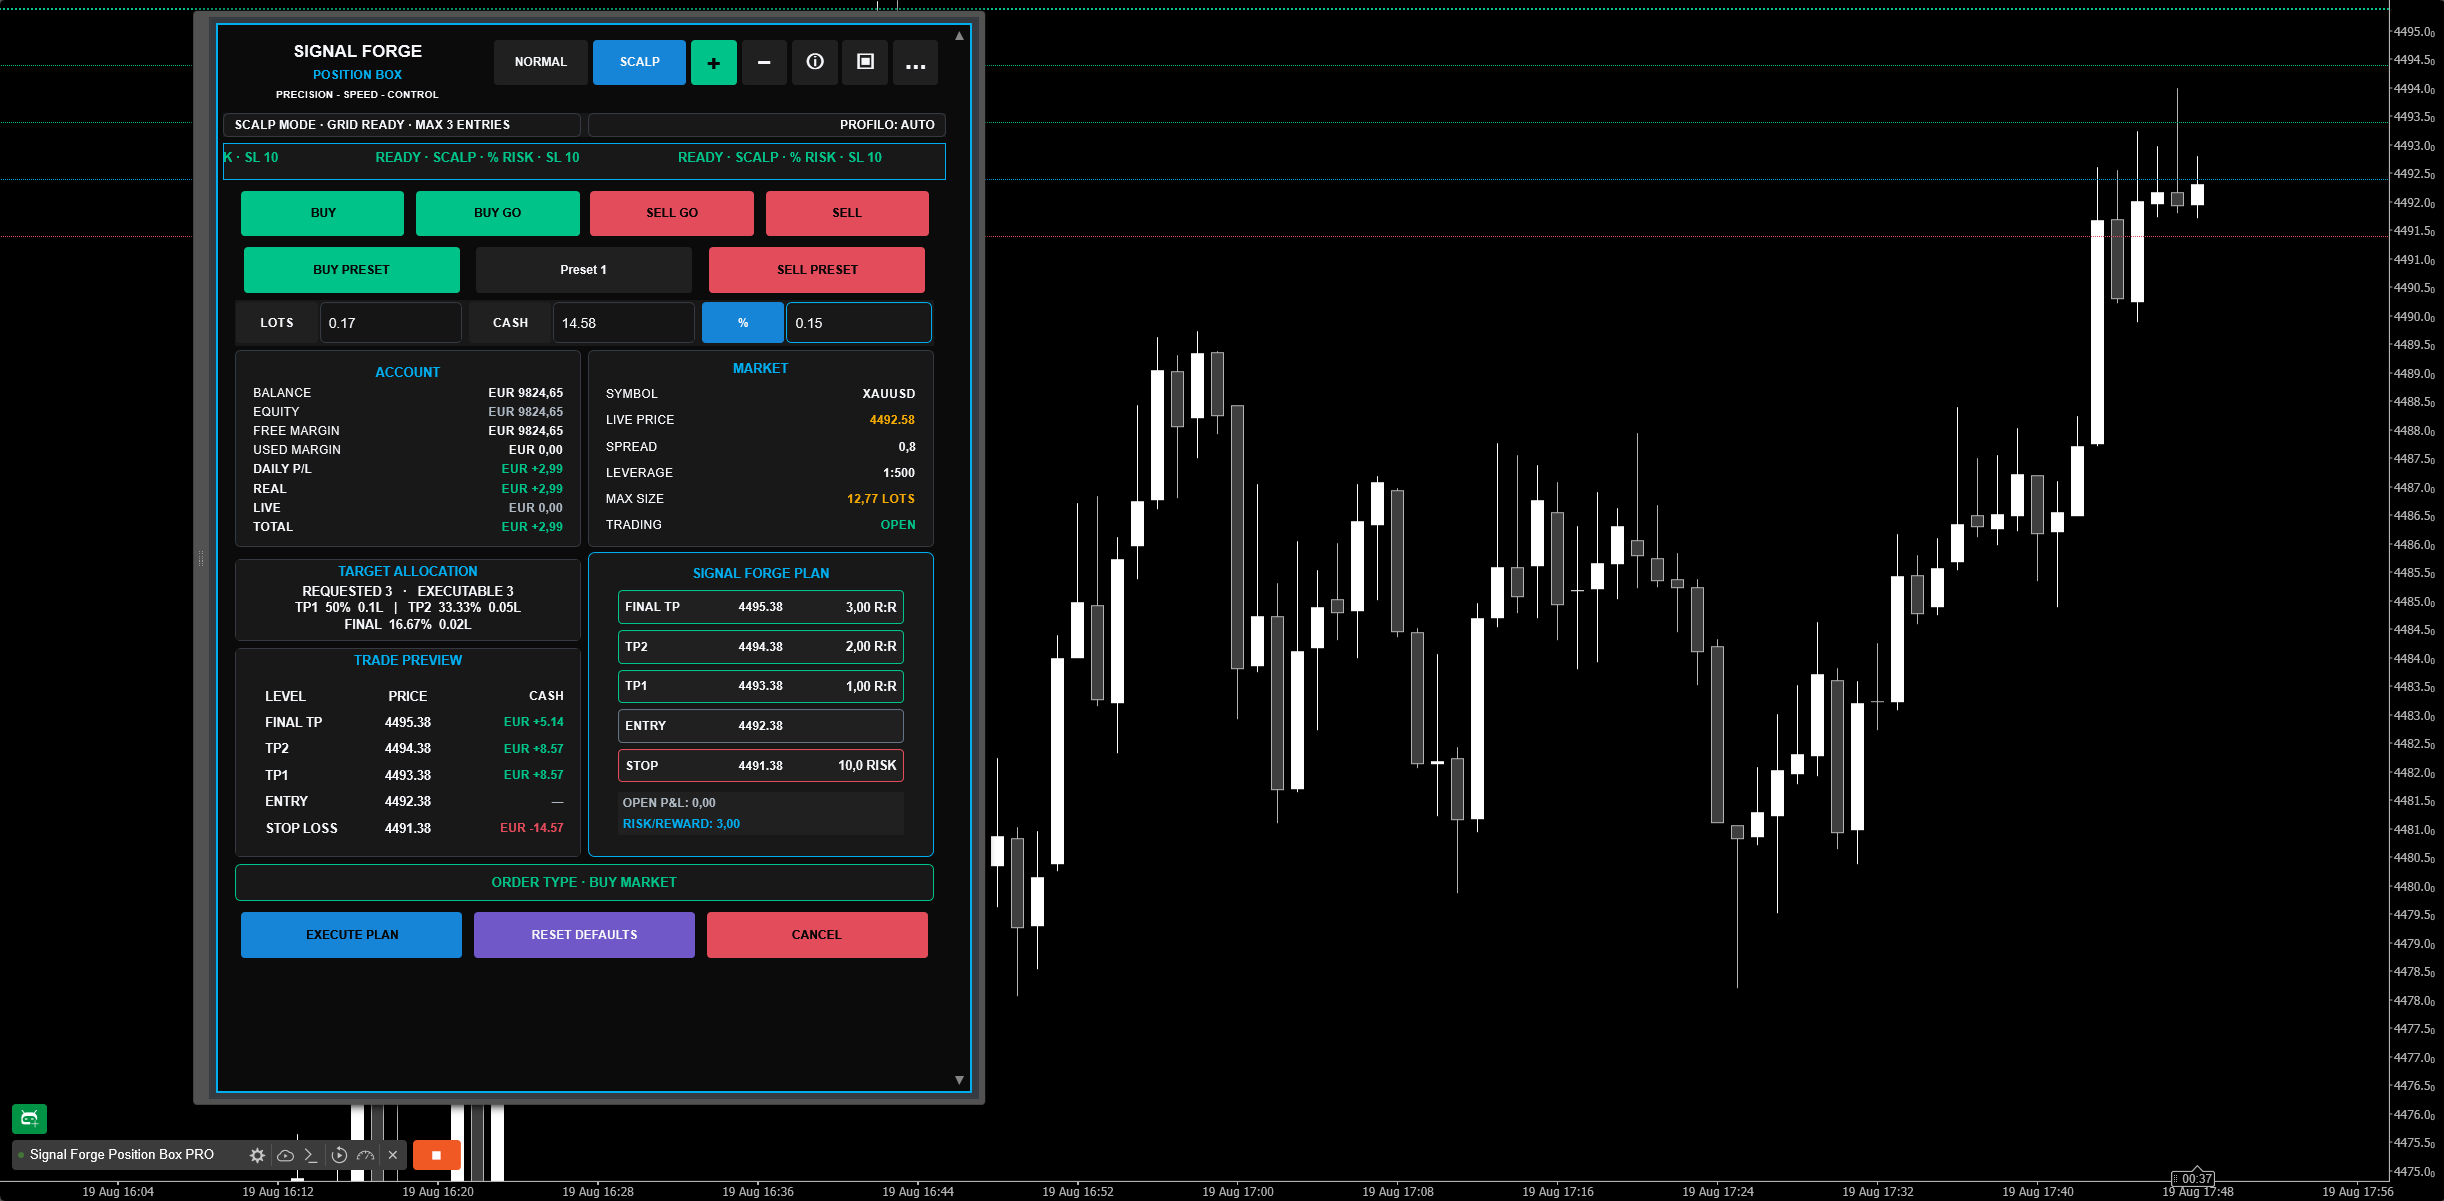Image resolution: width=2444 pixels, height=1201 pixels.
Task: Click the SELL PRESET button
Action: 817,270
